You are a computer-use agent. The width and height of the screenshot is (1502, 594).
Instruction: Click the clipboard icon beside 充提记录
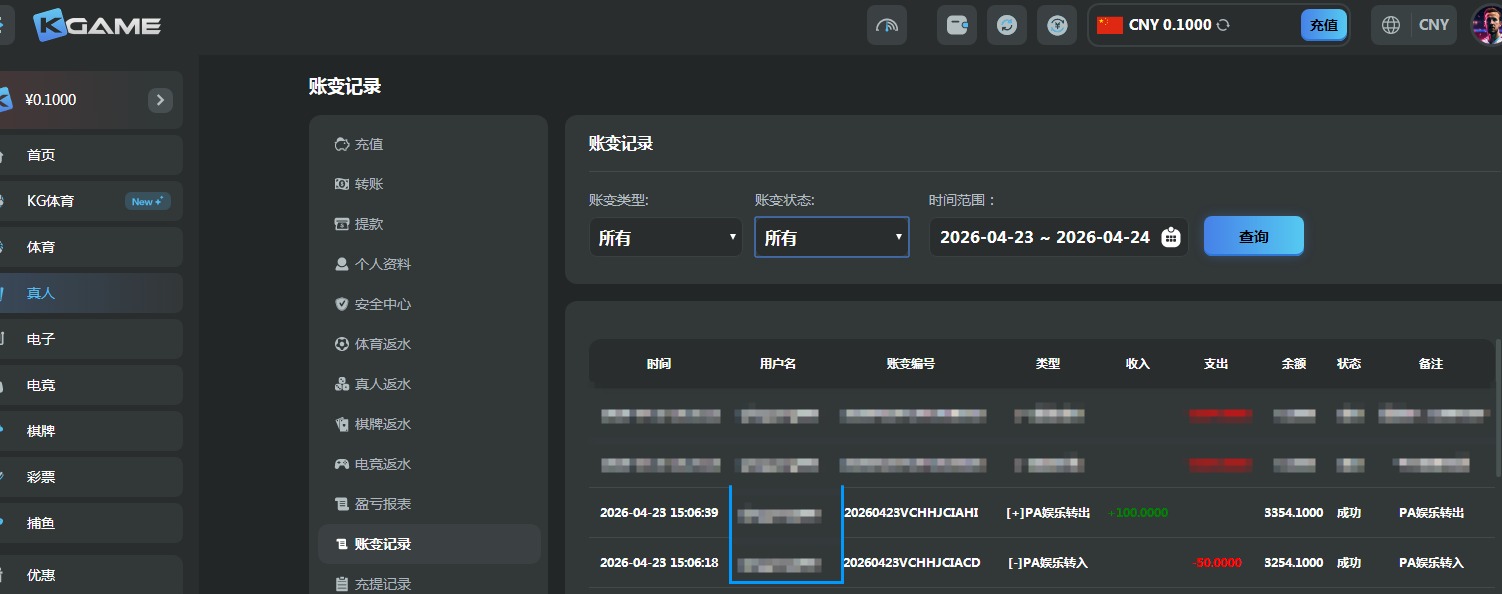coord(342,584)
